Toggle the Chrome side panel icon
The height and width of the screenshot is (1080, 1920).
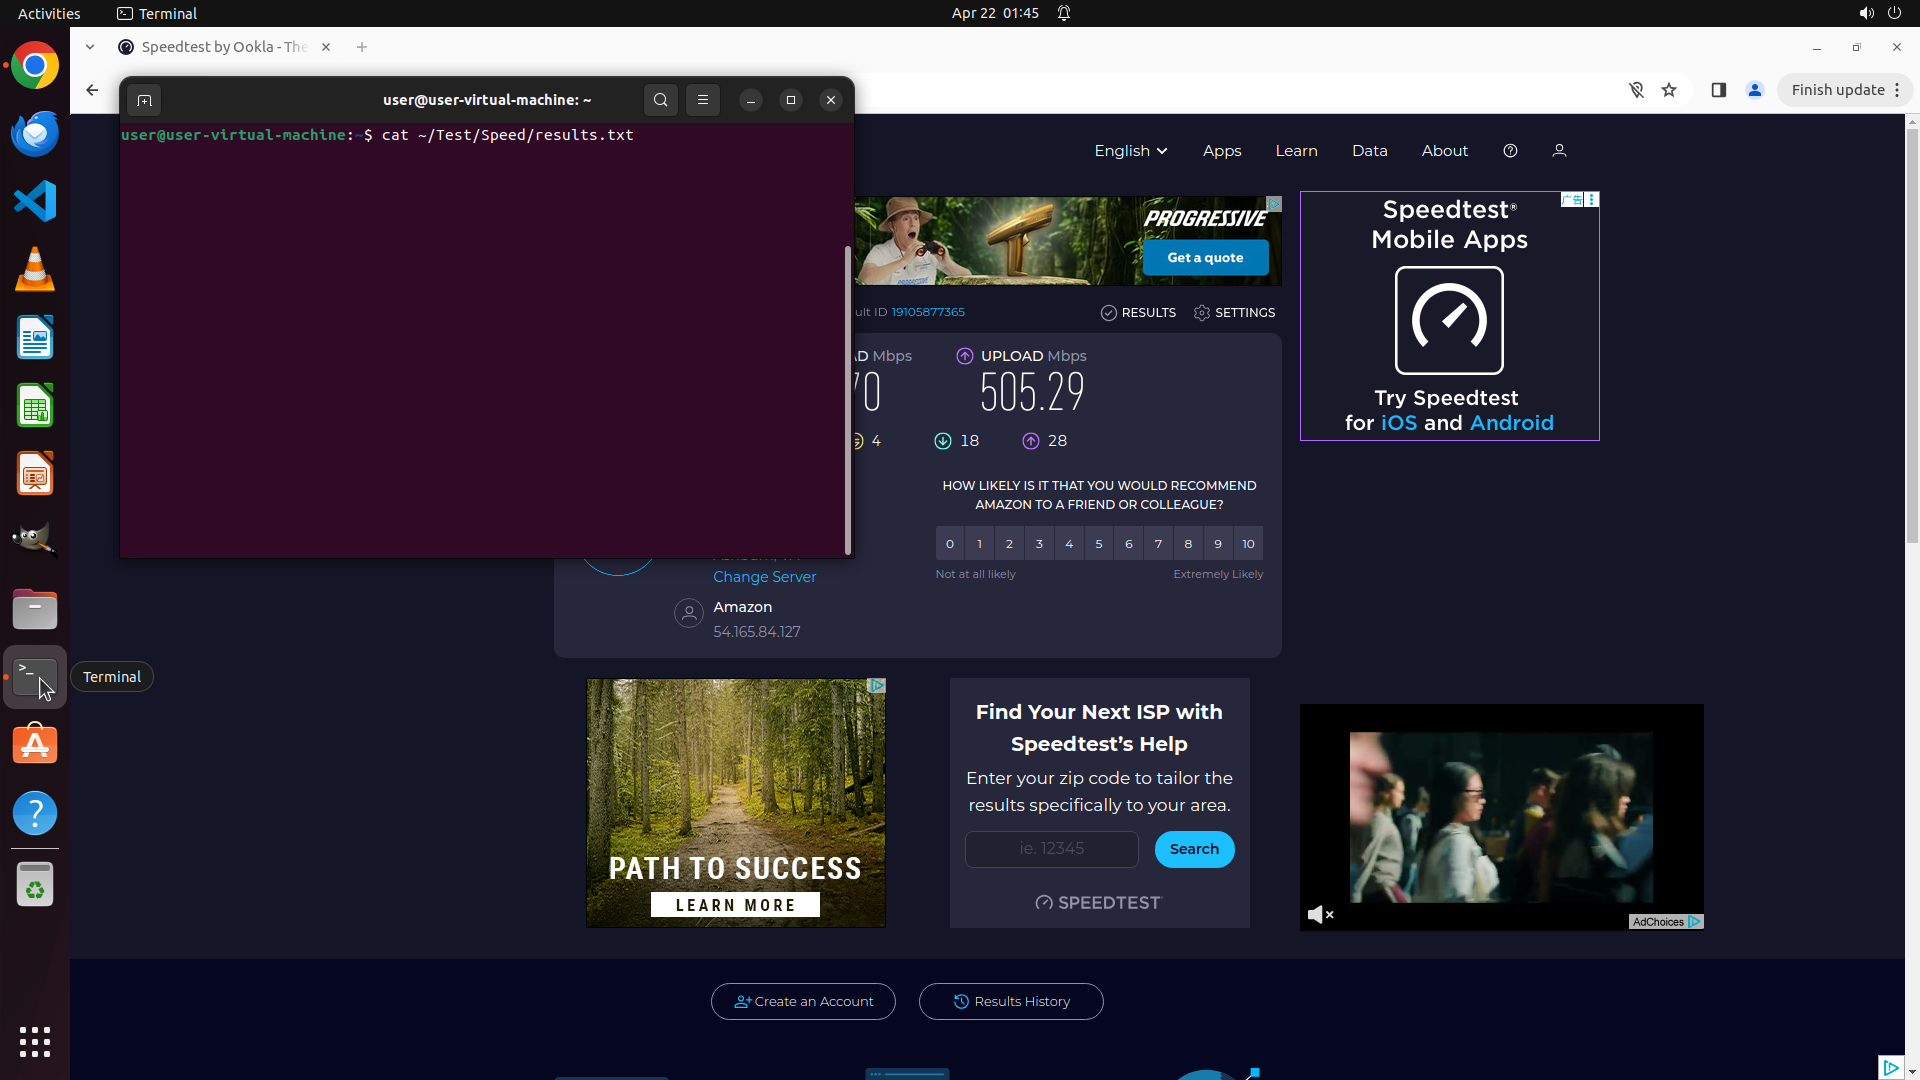(x=1718, y=90)
